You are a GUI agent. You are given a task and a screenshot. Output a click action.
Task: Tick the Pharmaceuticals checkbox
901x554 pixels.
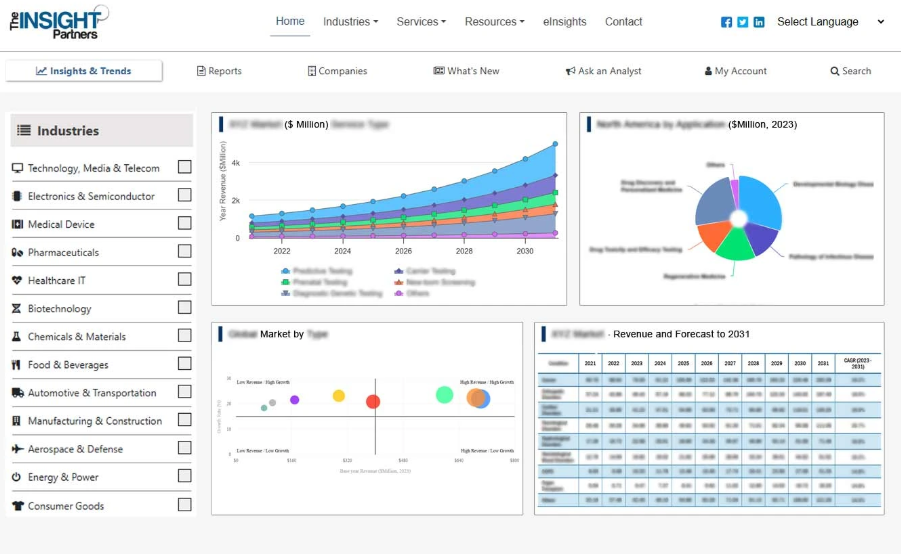click(x=185, y=251)
